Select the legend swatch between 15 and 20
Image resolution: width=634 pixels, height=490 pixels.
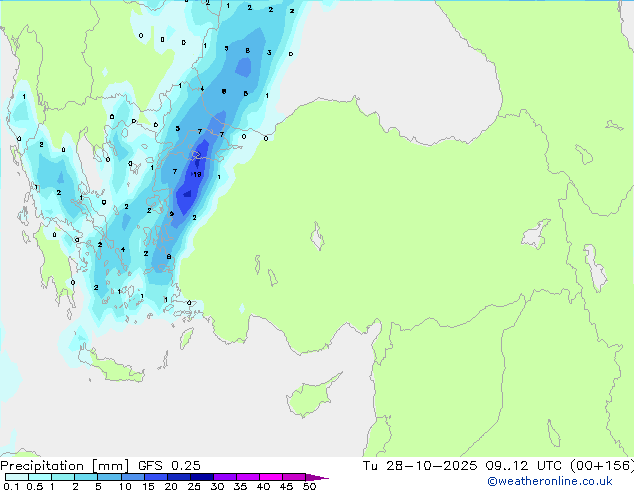[x=155, y=477]
